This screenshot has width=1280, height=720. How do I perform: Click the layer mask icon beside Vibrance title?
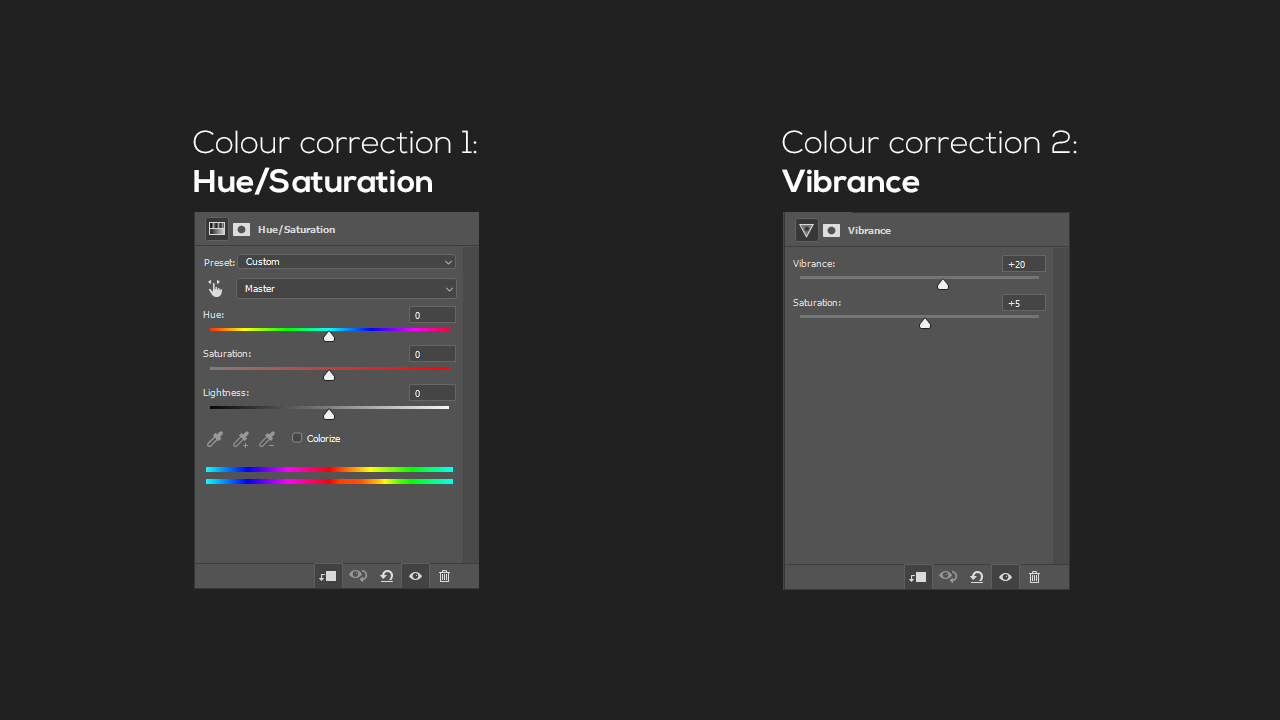point(831,230)
